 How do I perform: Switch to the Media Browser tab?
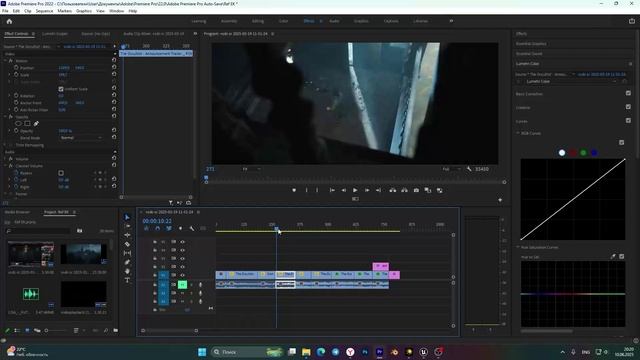(17, 212)
